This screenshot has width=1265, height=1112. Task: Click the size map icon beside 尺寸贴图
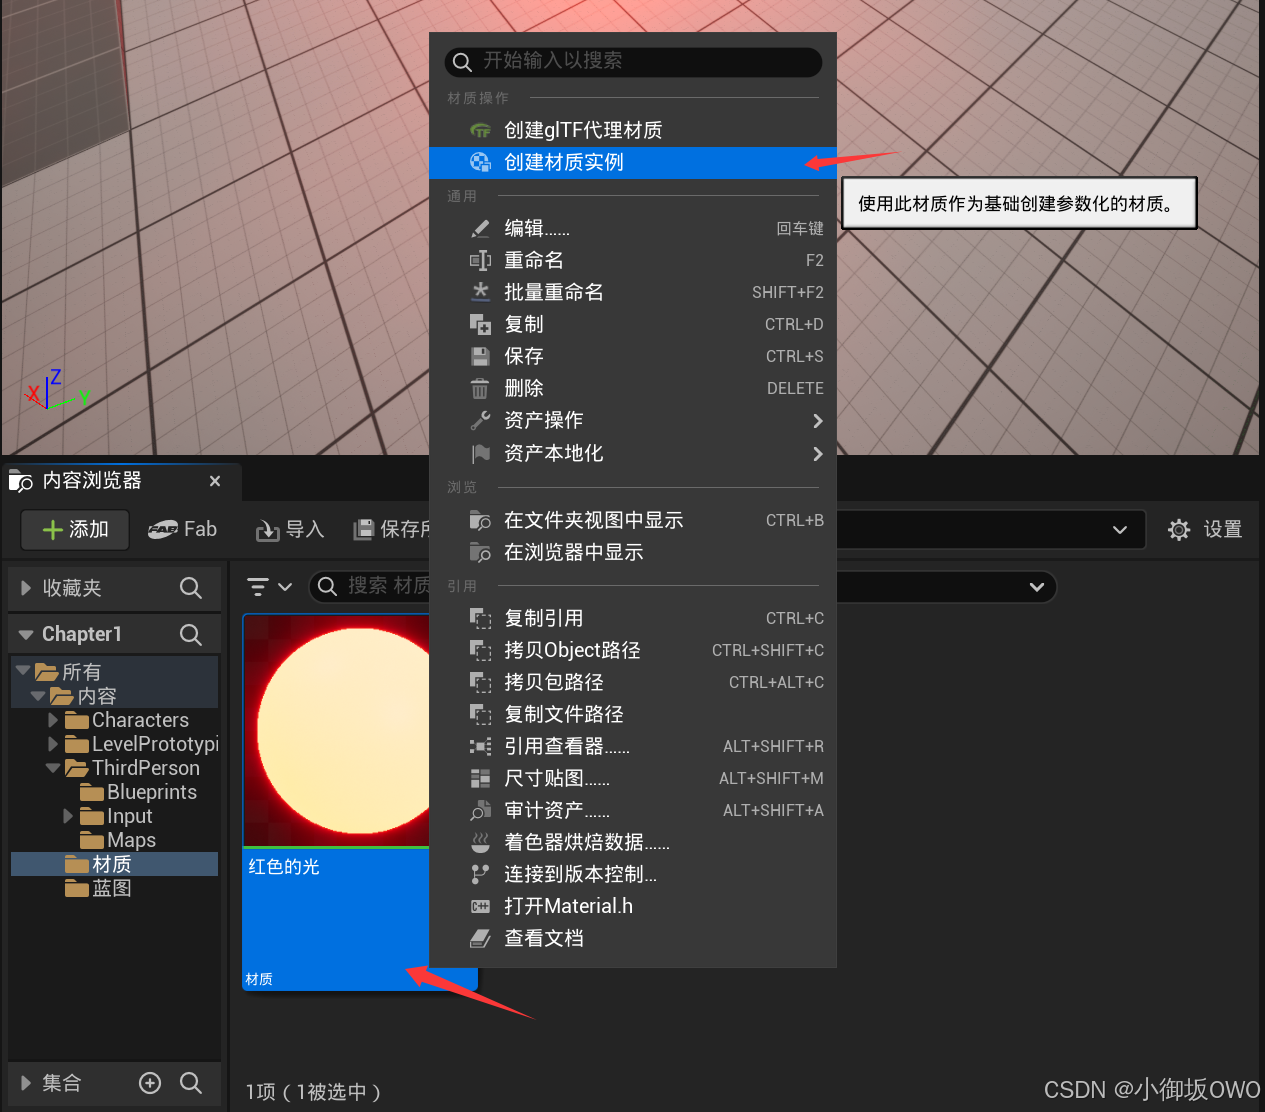pos(481,778)
